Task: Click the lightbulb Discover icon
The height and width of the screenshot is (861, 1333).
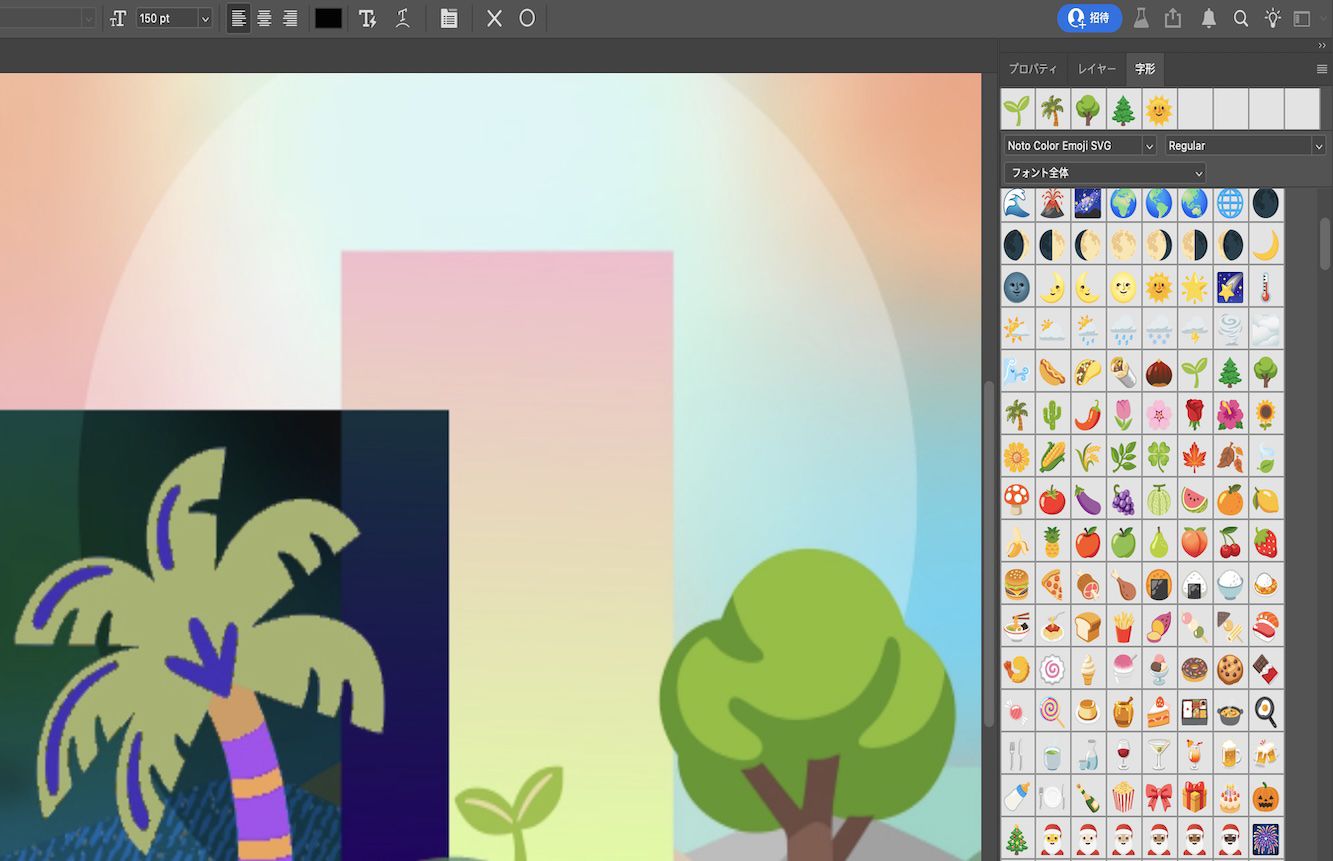Action: (x=1272, y=18)
